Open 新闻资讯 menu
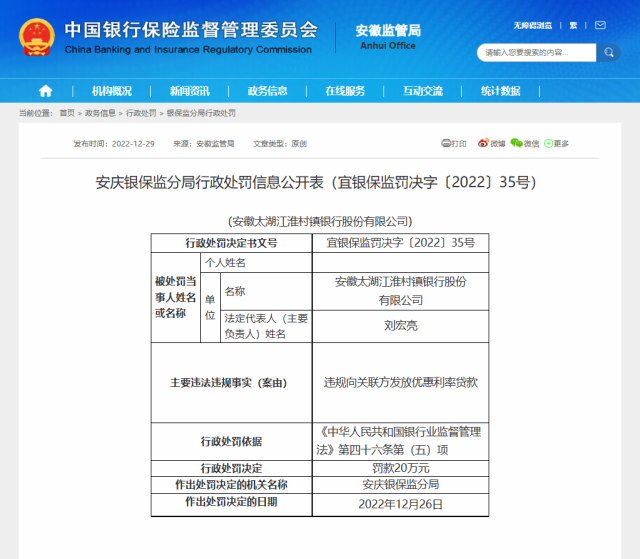This screenshot has width=640, height=559. pyautogui.click(x=190, y=91)
